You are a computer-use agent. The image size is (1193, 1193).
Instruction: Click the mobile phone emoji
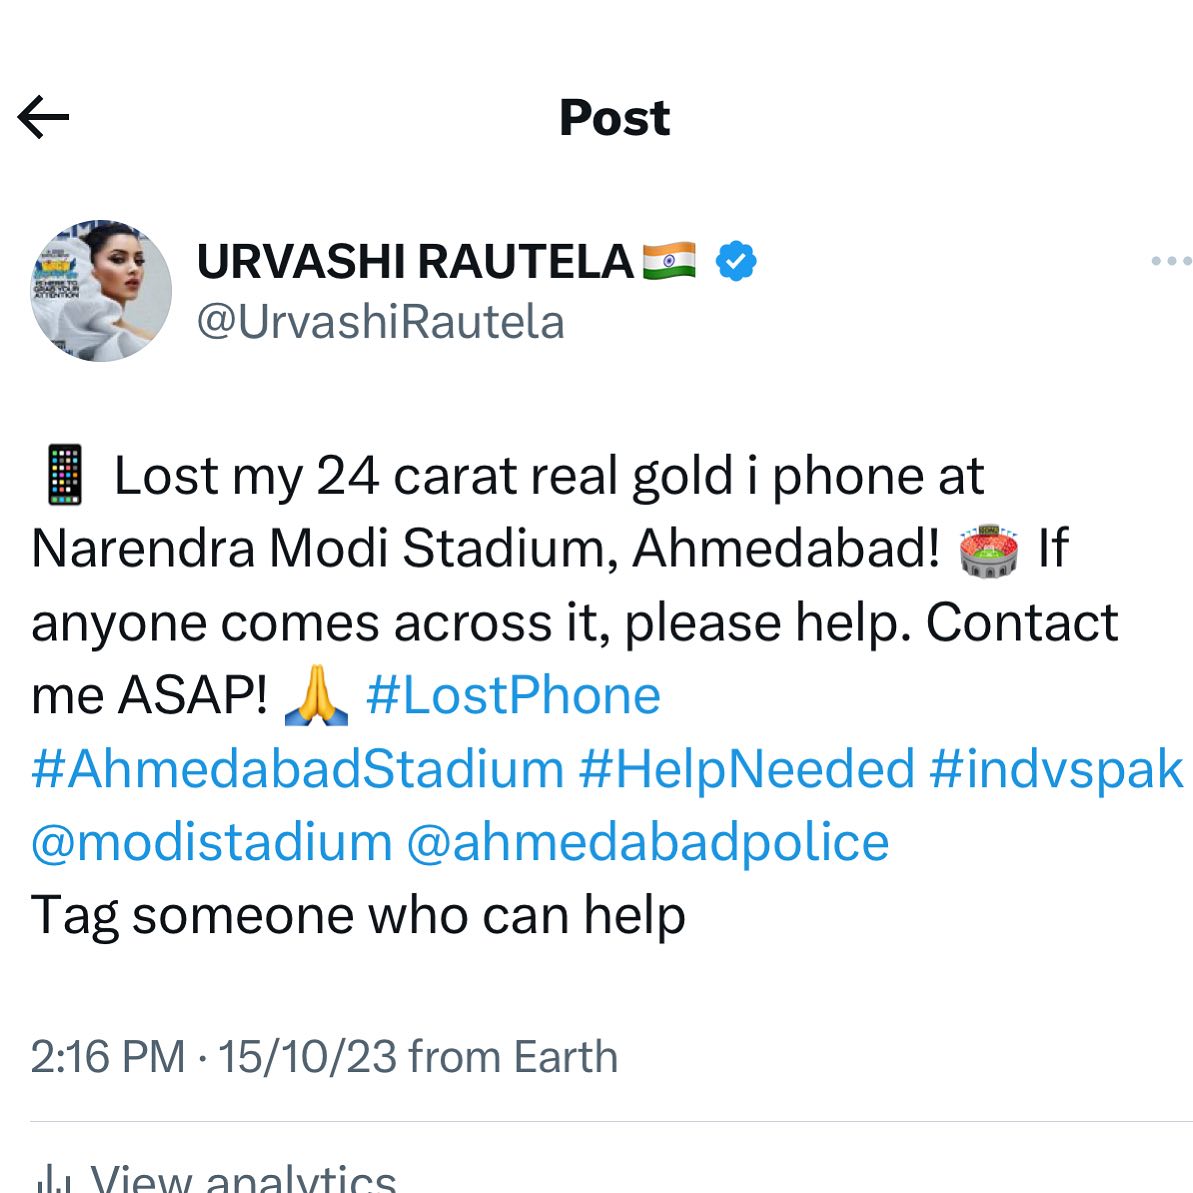(x=65, y=476)
